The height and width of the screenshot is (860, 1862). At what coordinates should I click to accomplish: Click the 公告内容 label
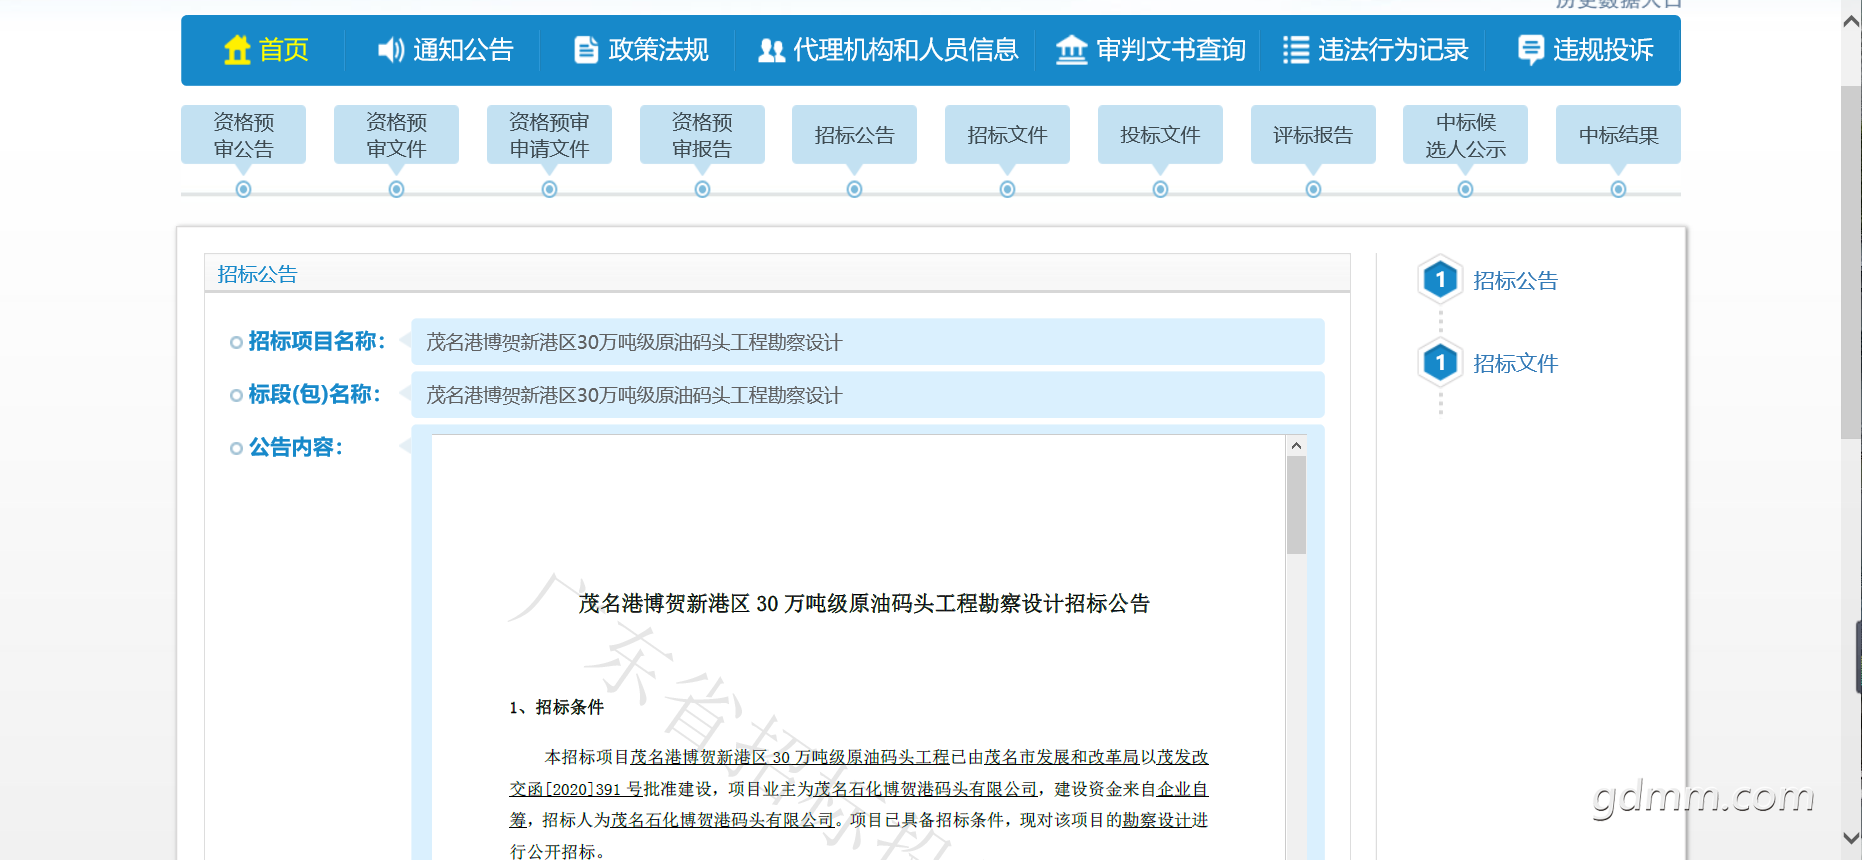(295, 447)
